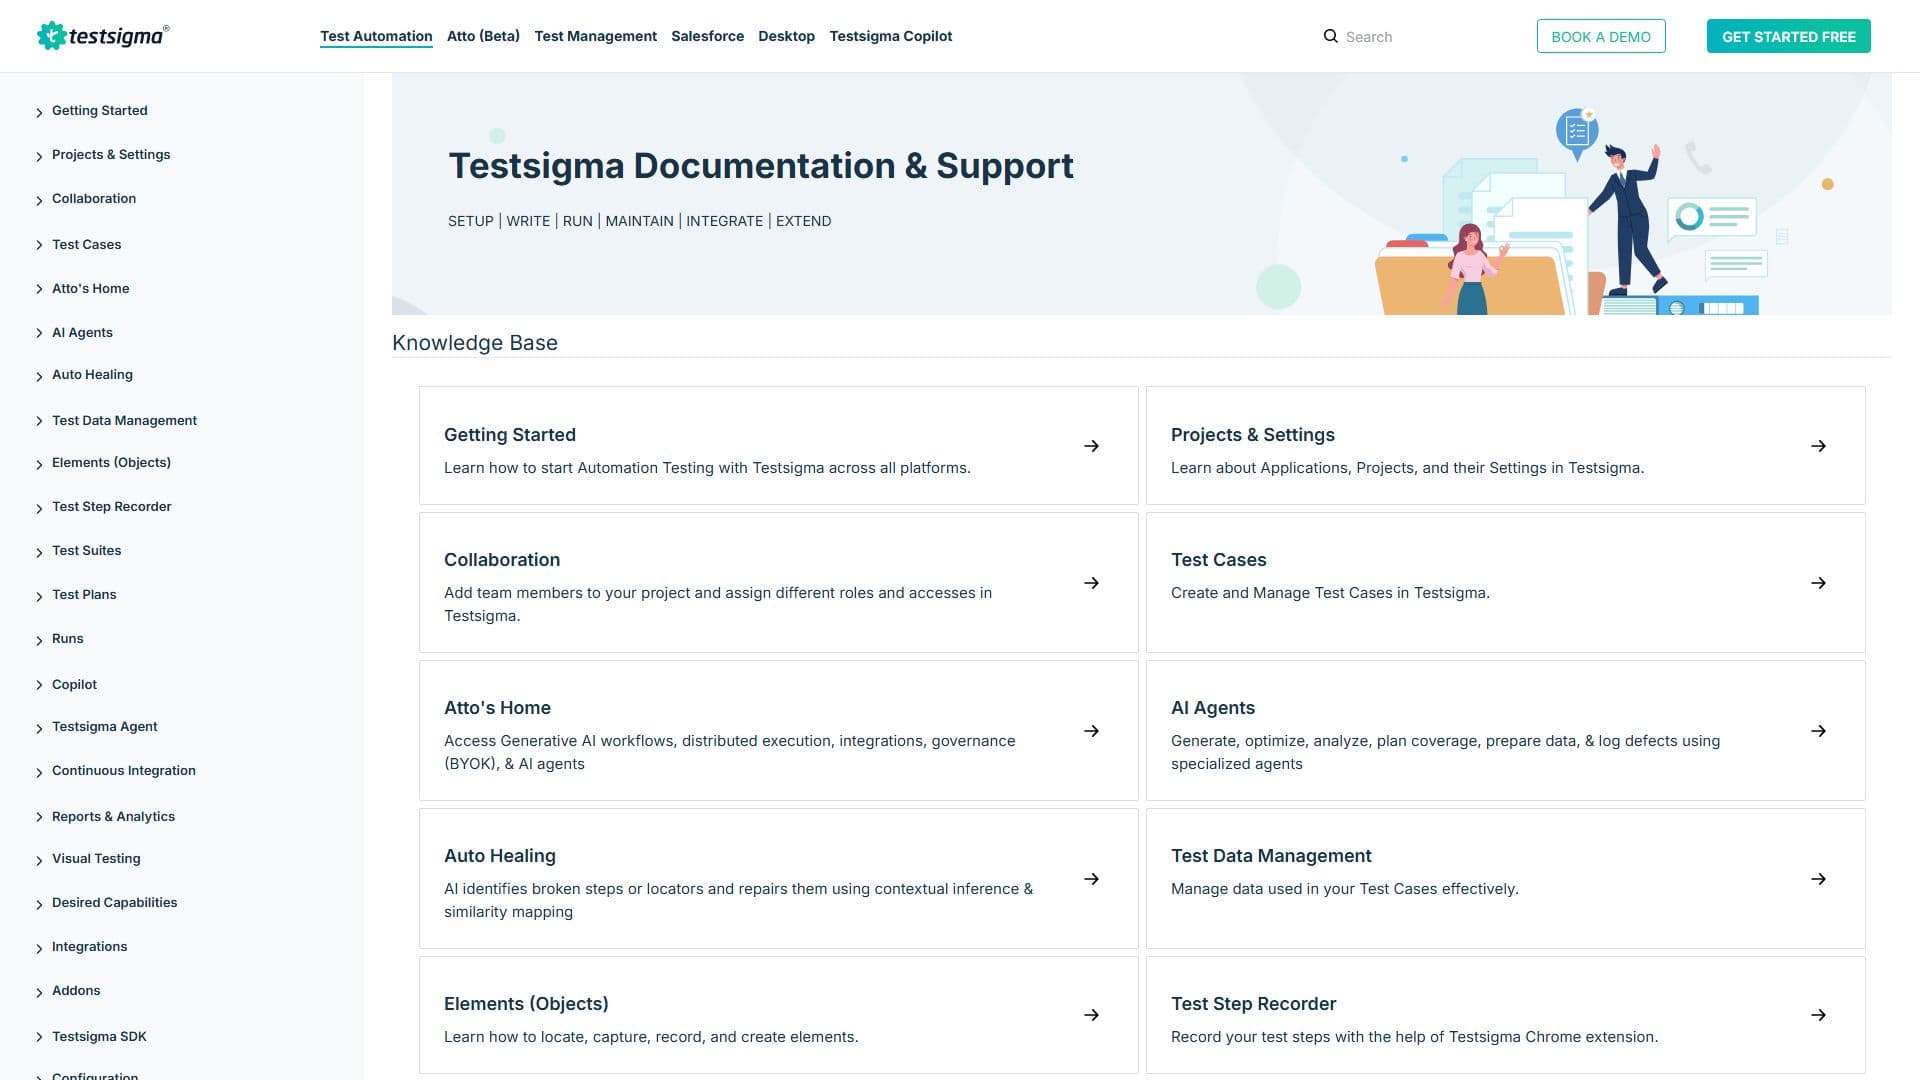Select Visual Testing in the sidebar
Image resolution: width=1920 pixels, height=1080 pixels.
click(96, 859)
